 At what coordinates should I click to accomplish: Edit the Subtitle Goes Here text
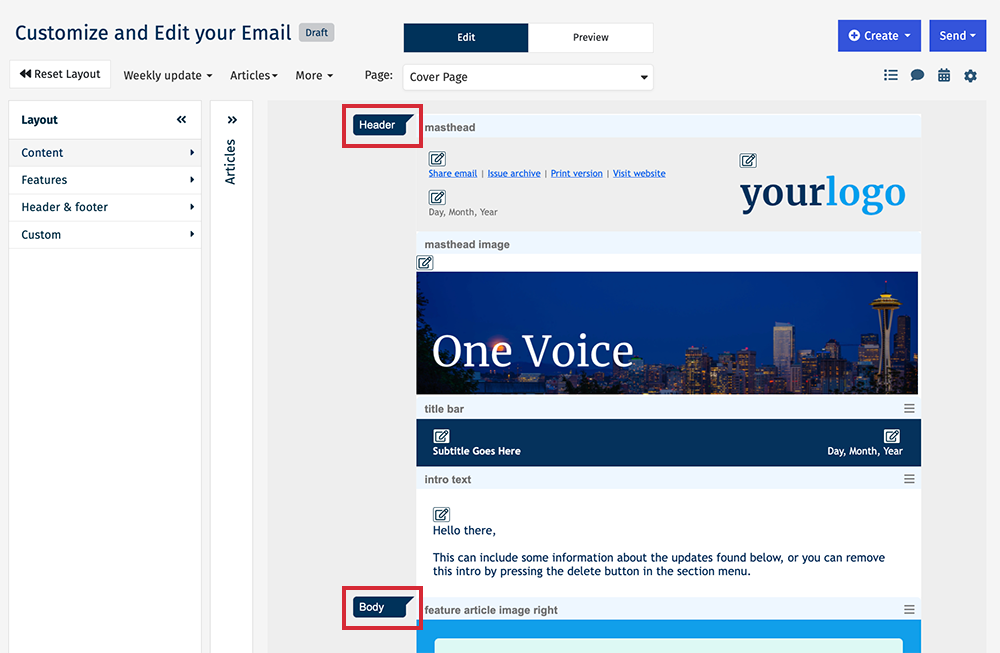[x=441, y=436]
